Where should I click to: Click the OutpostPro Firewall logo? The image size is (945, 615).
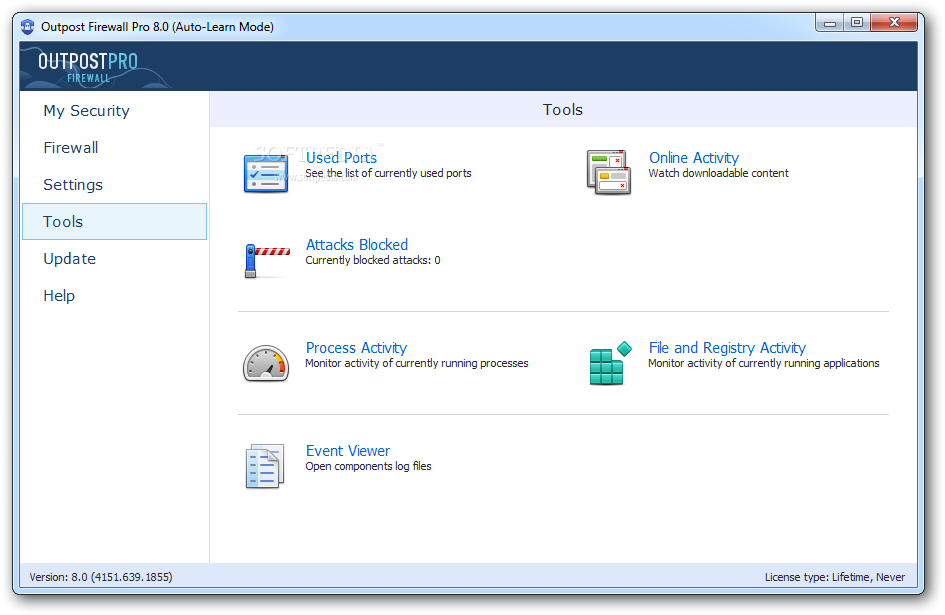click(88, 67)
